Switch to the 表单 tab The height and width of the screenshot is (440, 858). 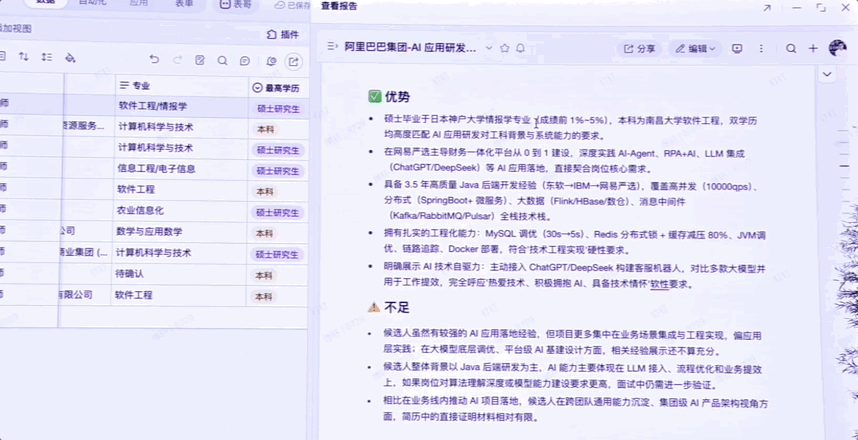[x=185, y=4]
